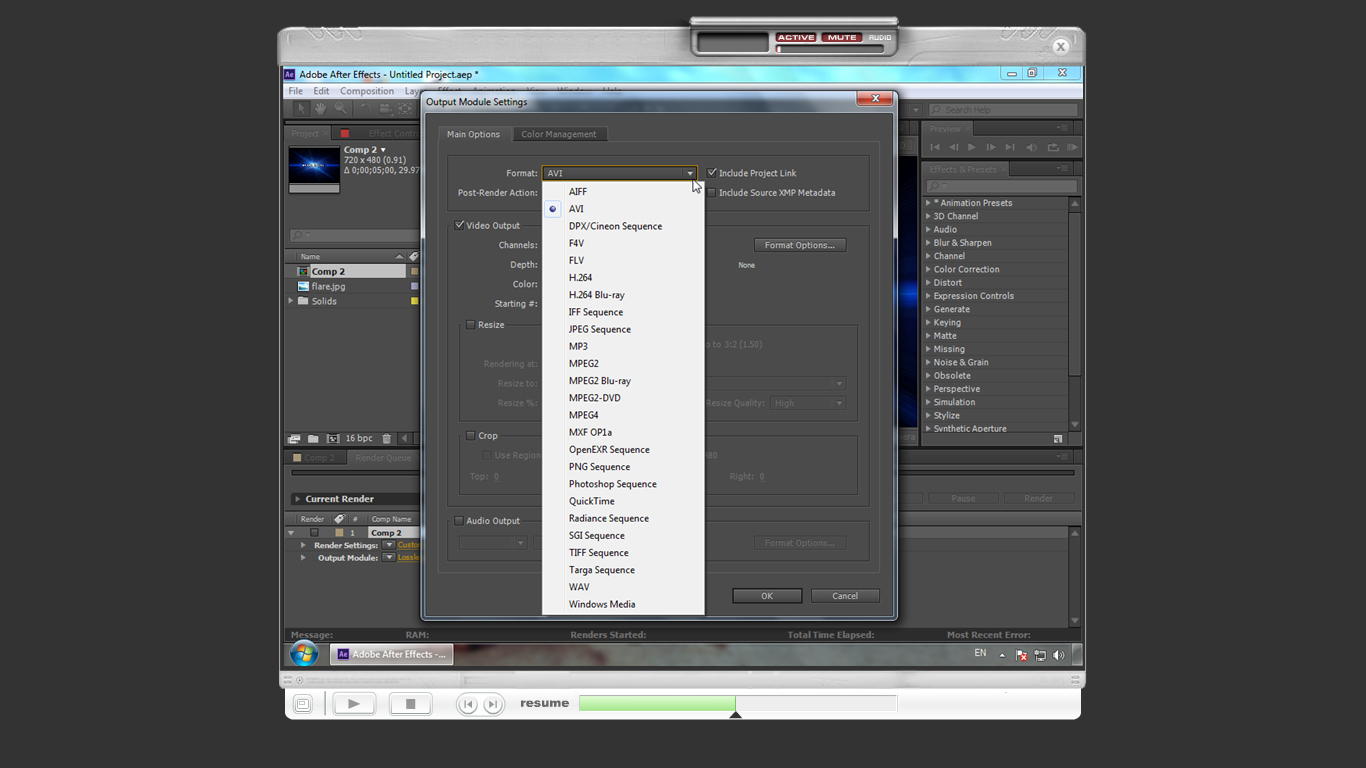
Task: Click the network icon in system tray
Action: tap(1040, 655)
